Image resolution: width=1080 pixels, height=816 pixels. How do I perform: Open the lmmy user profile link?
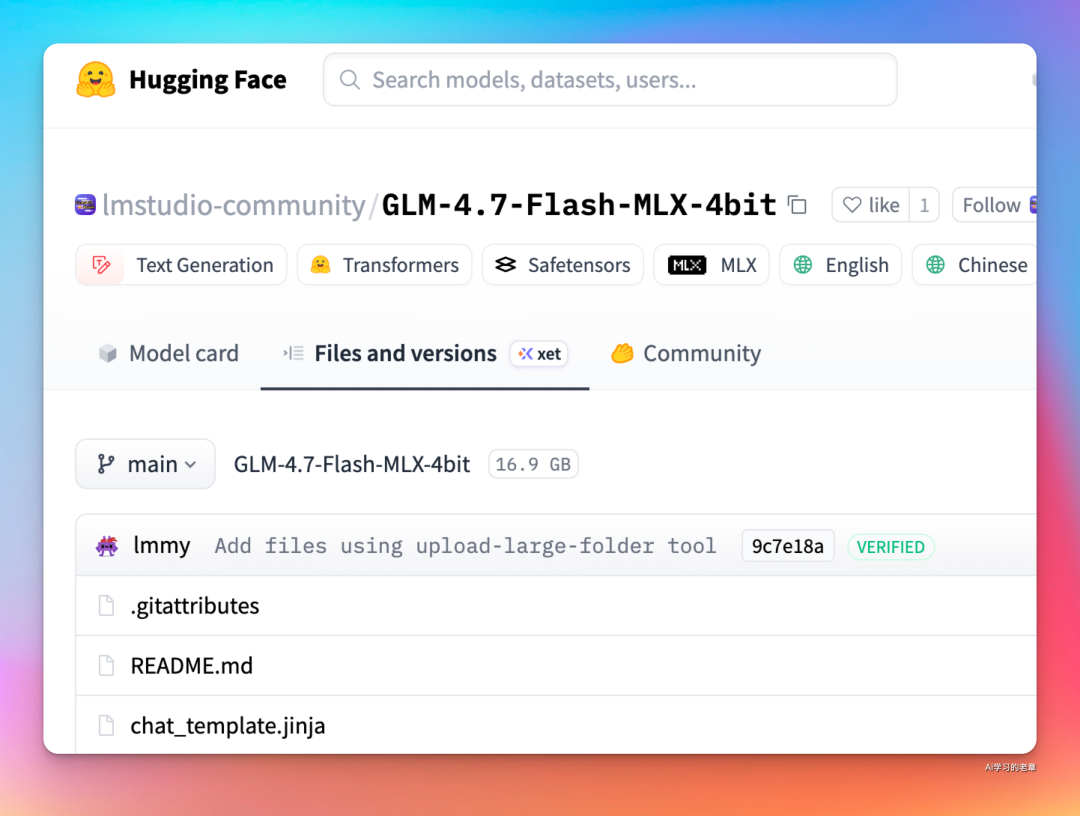162,545
